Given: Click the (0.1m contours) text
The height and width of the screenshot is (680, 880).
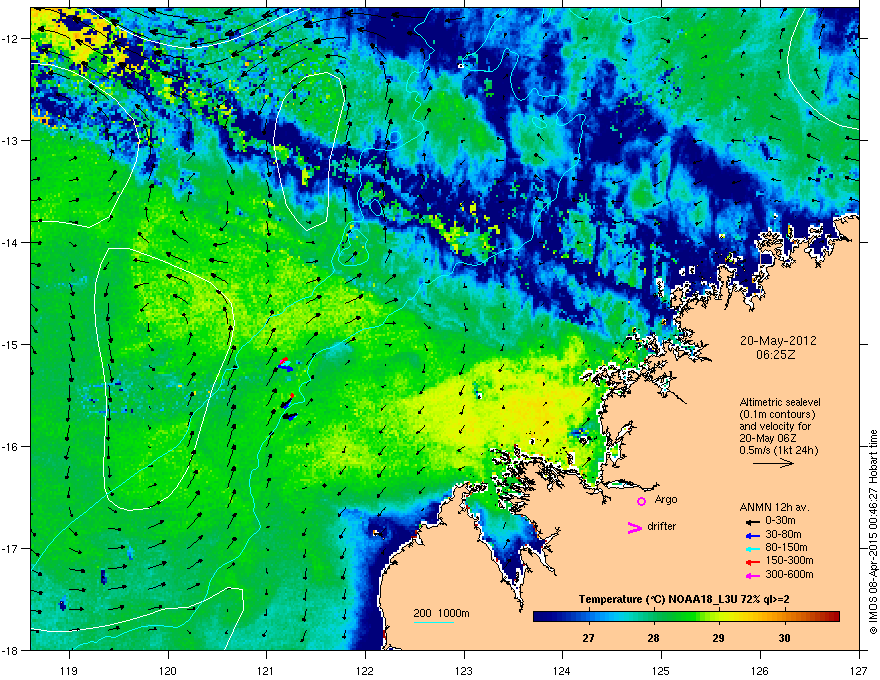Looking at the screenshot, I should click(777, 414).
